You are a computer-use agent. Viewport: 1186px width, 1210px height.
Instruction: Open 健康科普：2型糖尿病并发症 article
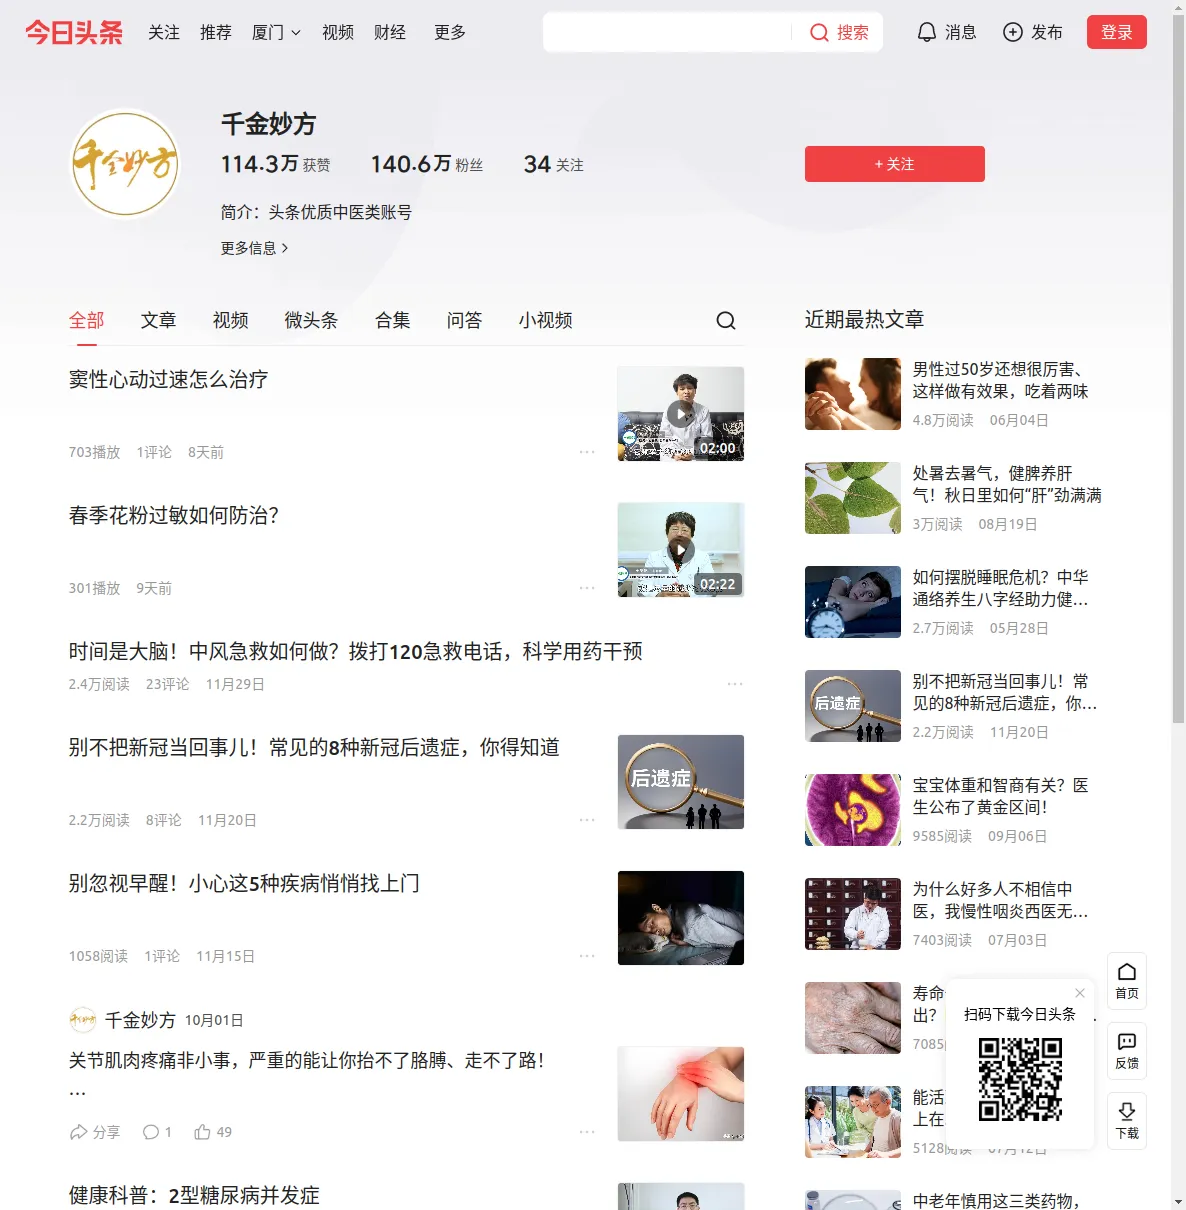pos(194,1195)
